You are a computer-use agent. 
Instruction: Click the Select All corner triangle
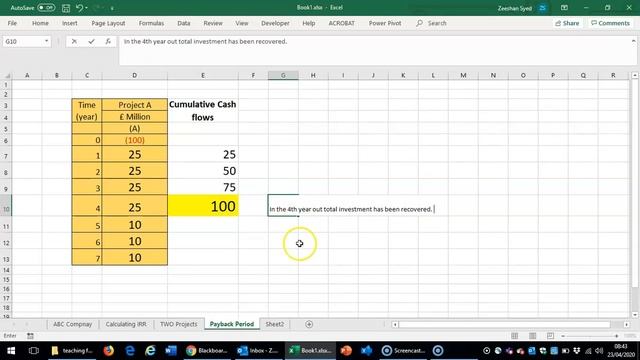click(x=7, y=76)
